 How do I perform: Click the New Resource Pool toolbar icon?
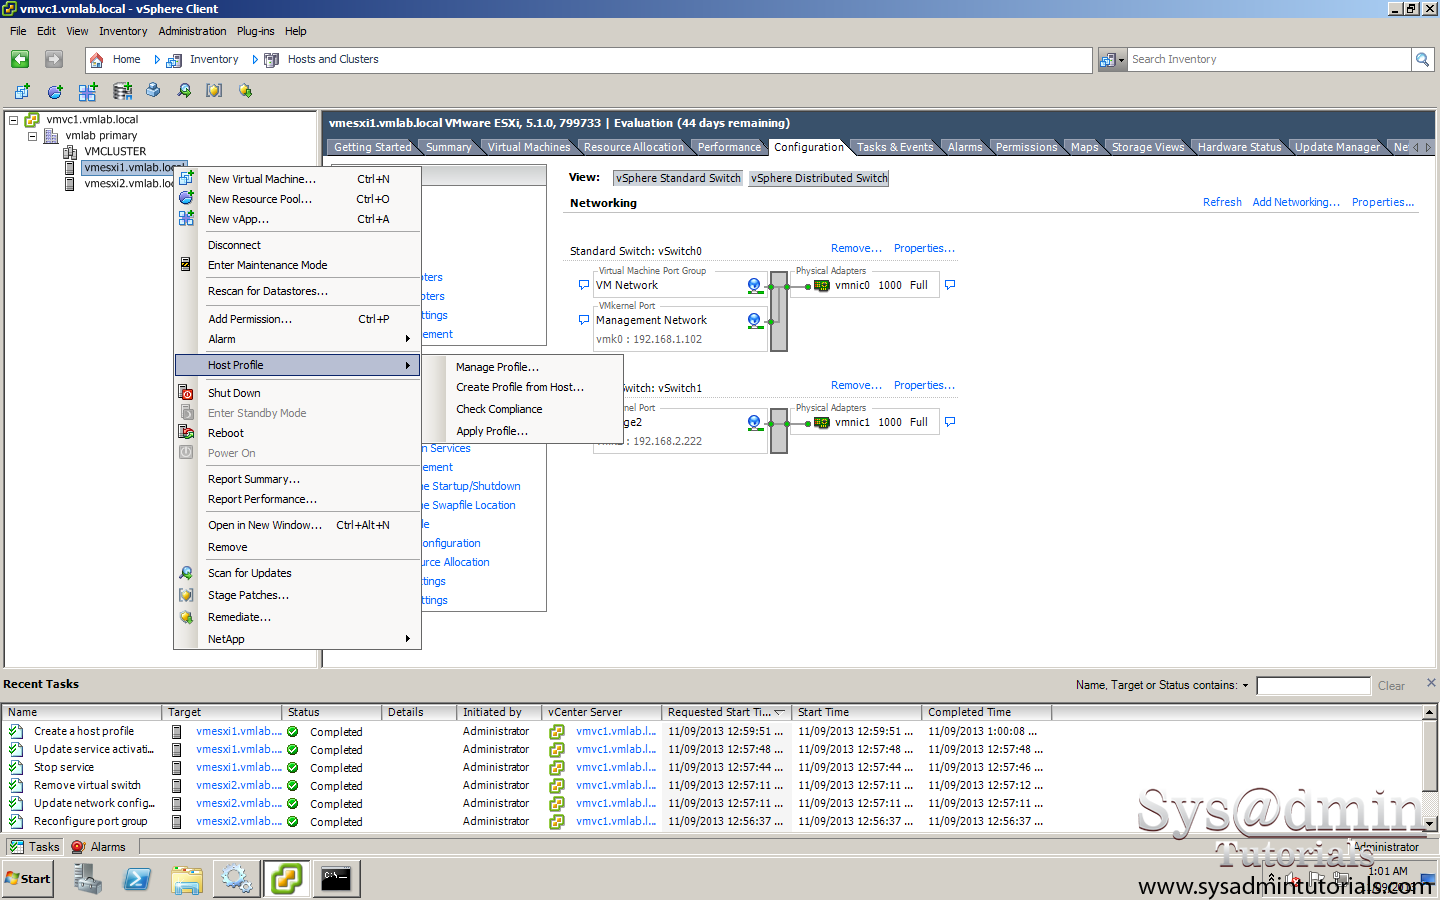(x=55, y=91)
